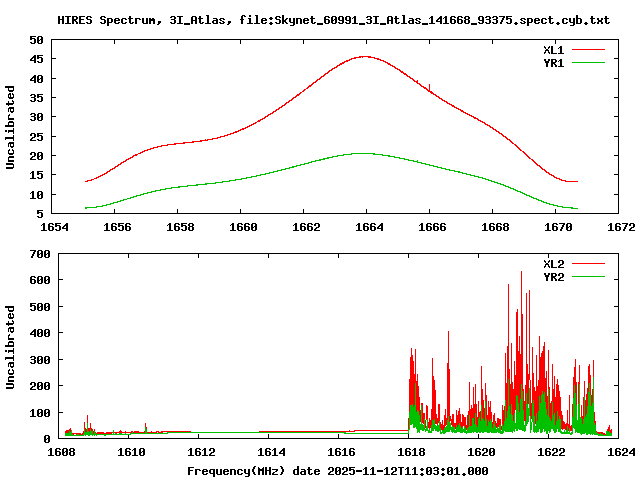Click the Frequency(MHz) date x-axis label

pos(337,470)
